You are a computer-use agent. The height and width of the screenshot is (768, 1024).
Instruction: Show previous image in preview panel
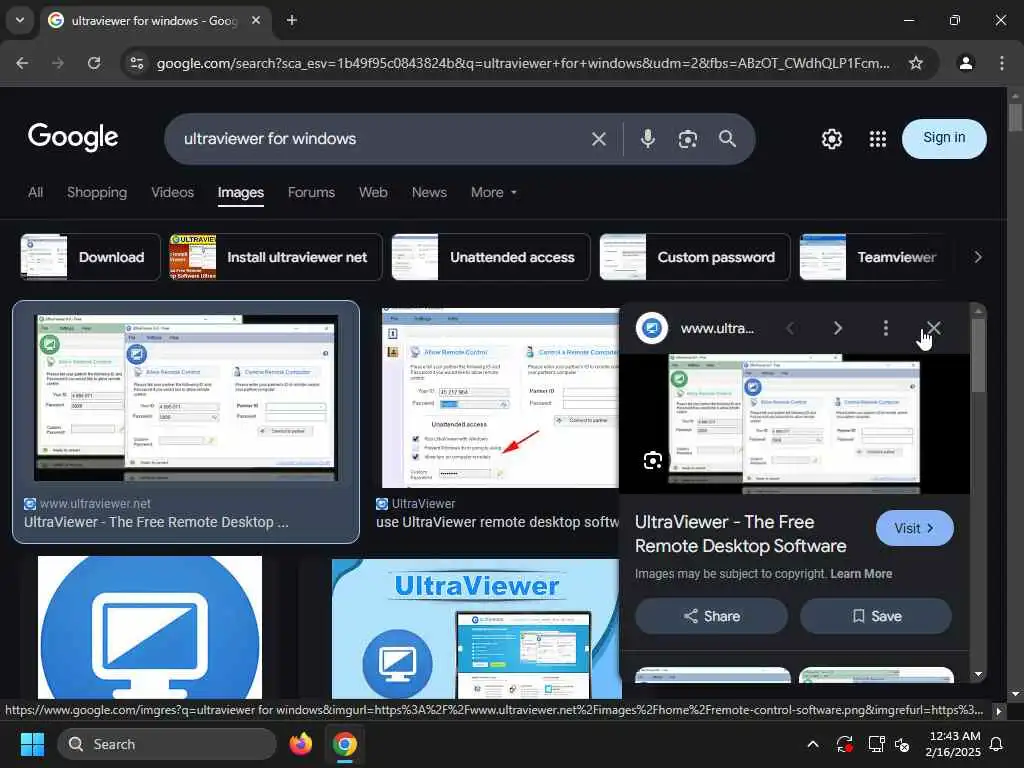pos(790,328)
